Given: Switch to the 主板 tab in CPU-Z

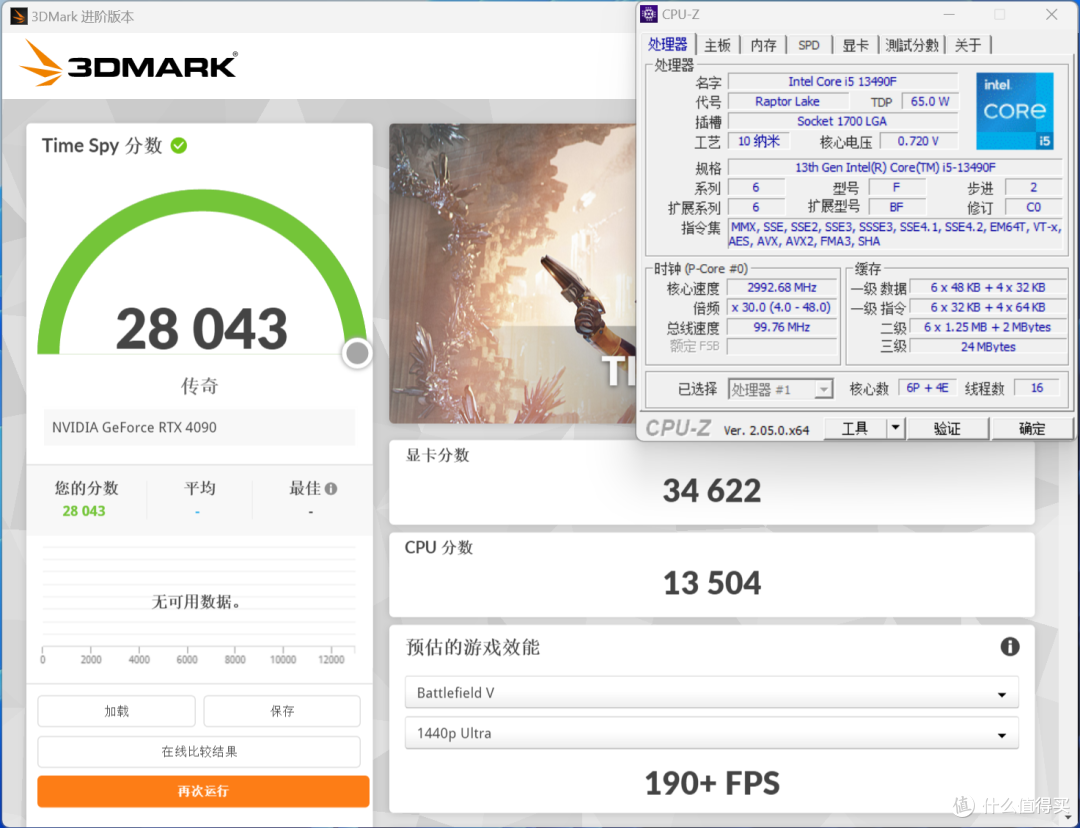Looking at the screenshot, I should (717, 45).
